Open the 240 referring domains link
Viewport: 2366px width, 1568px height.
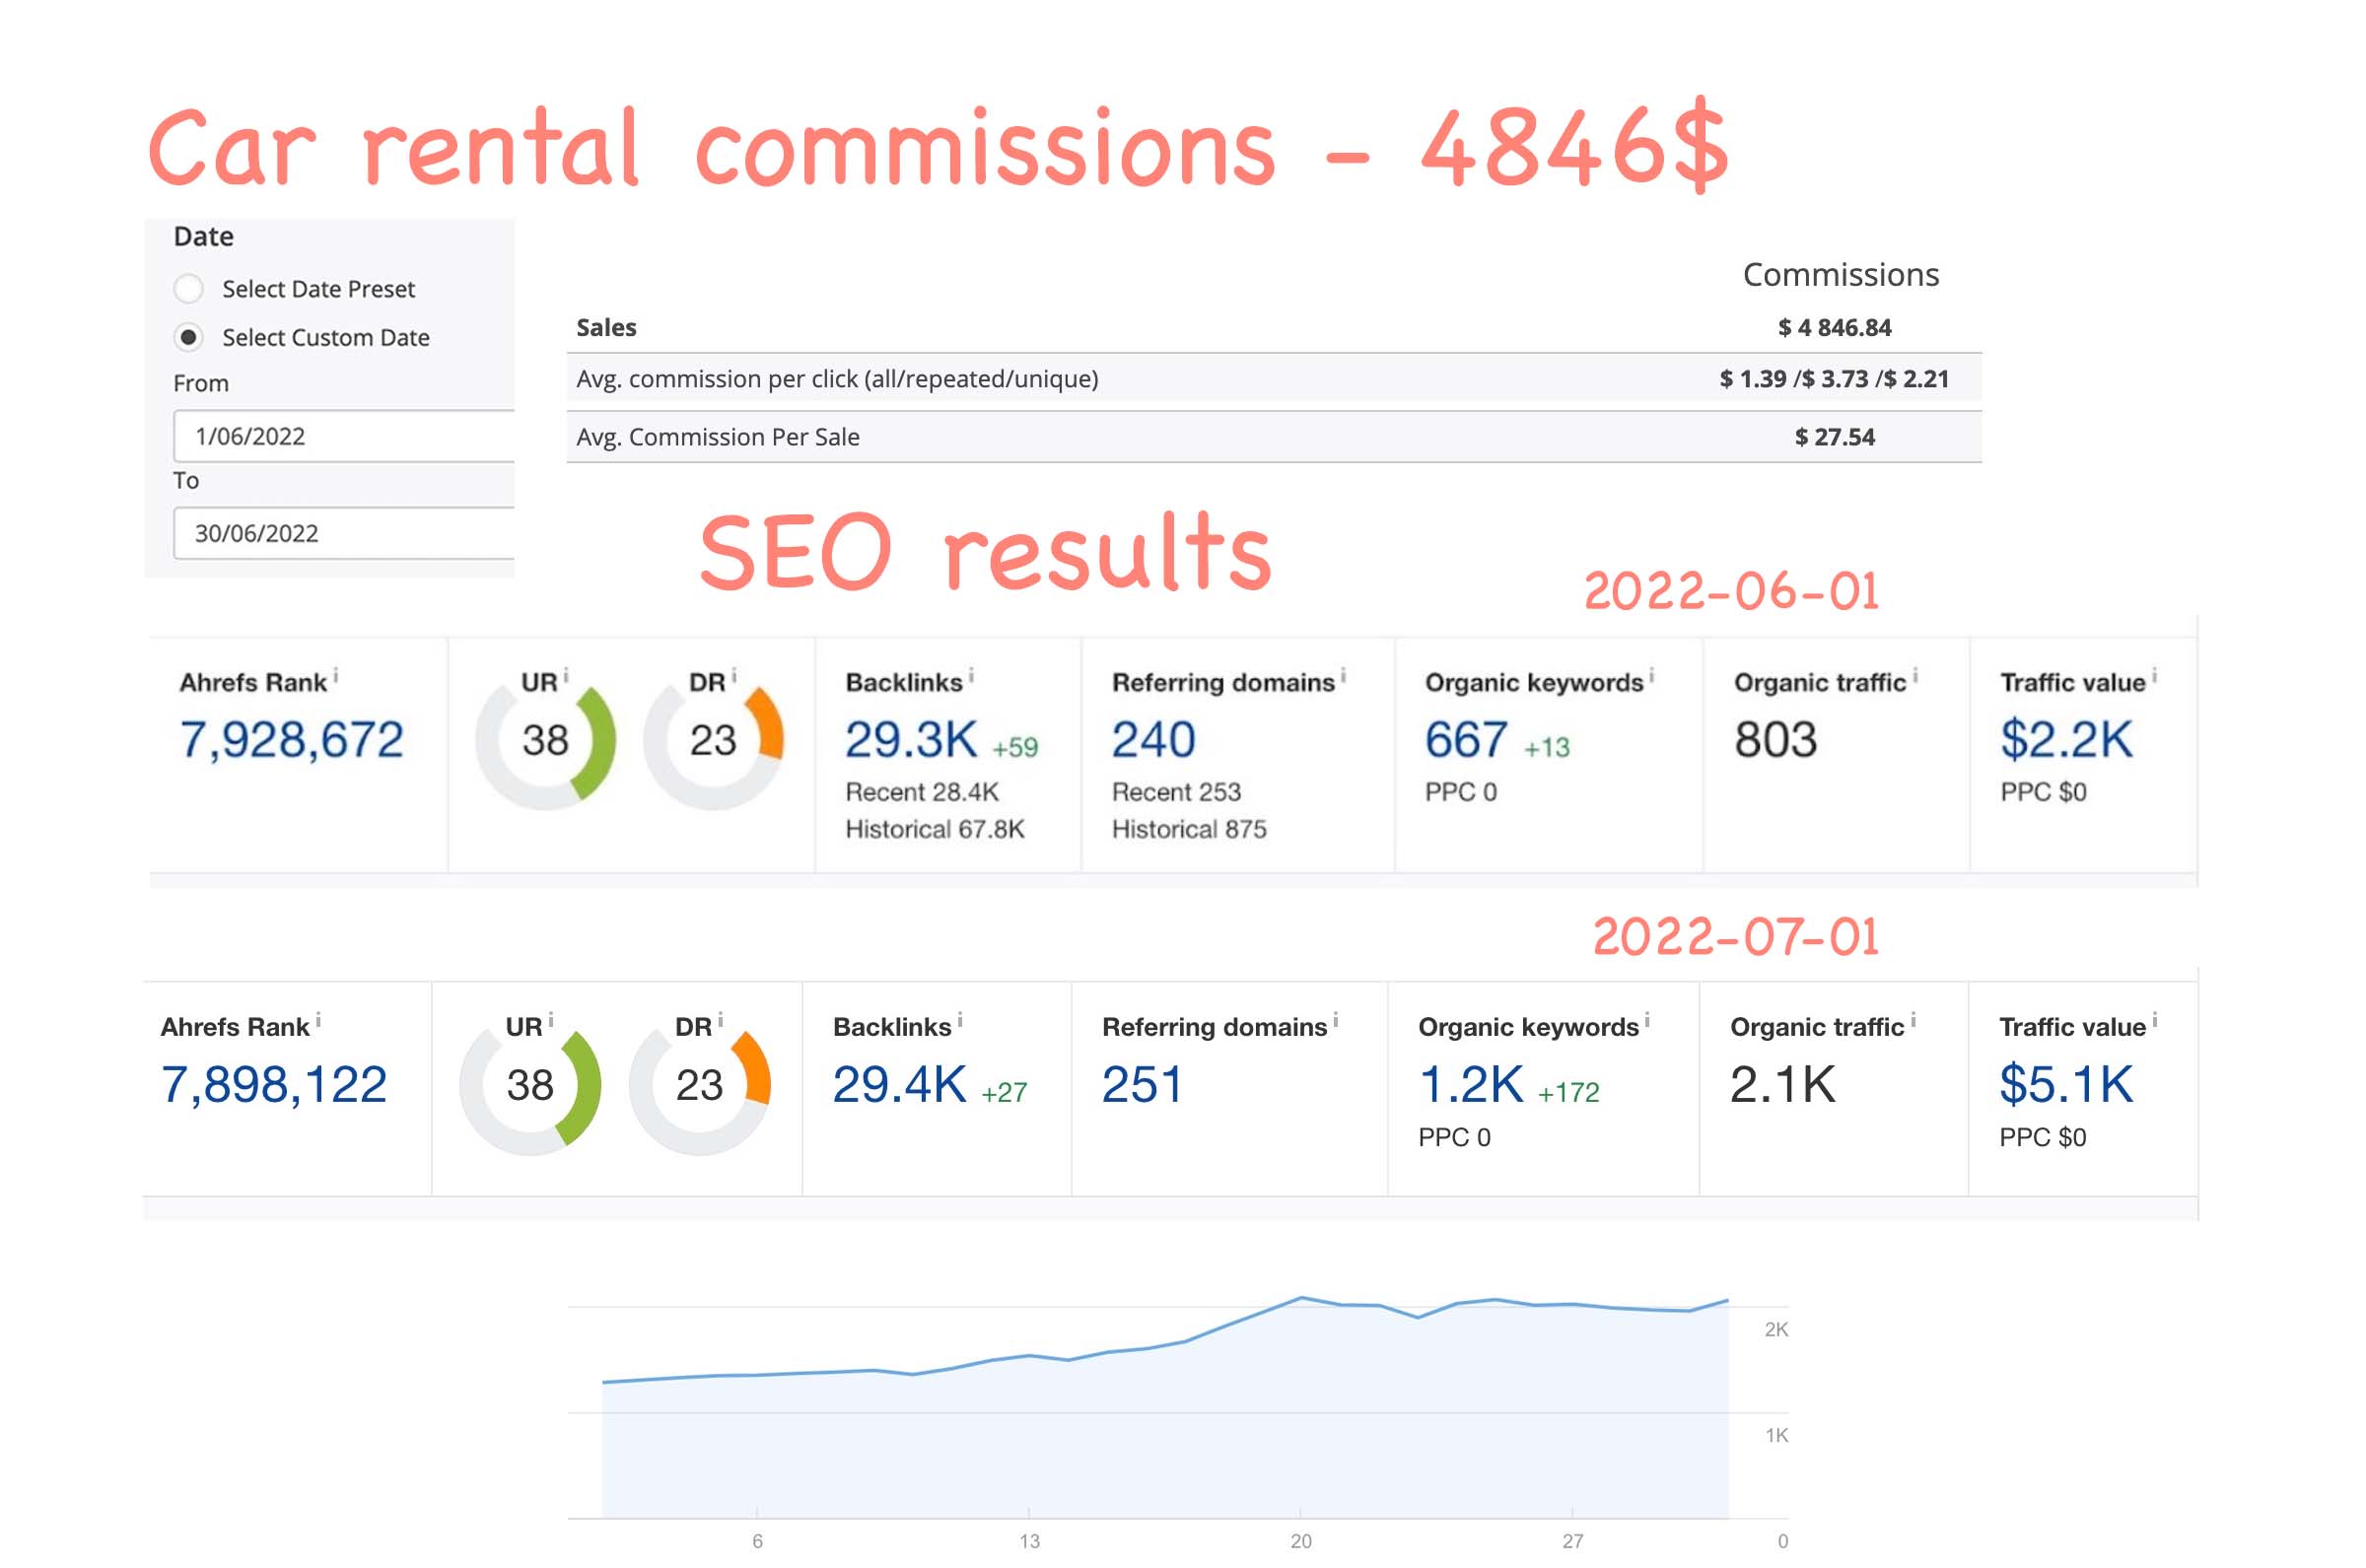(1152, 738)
